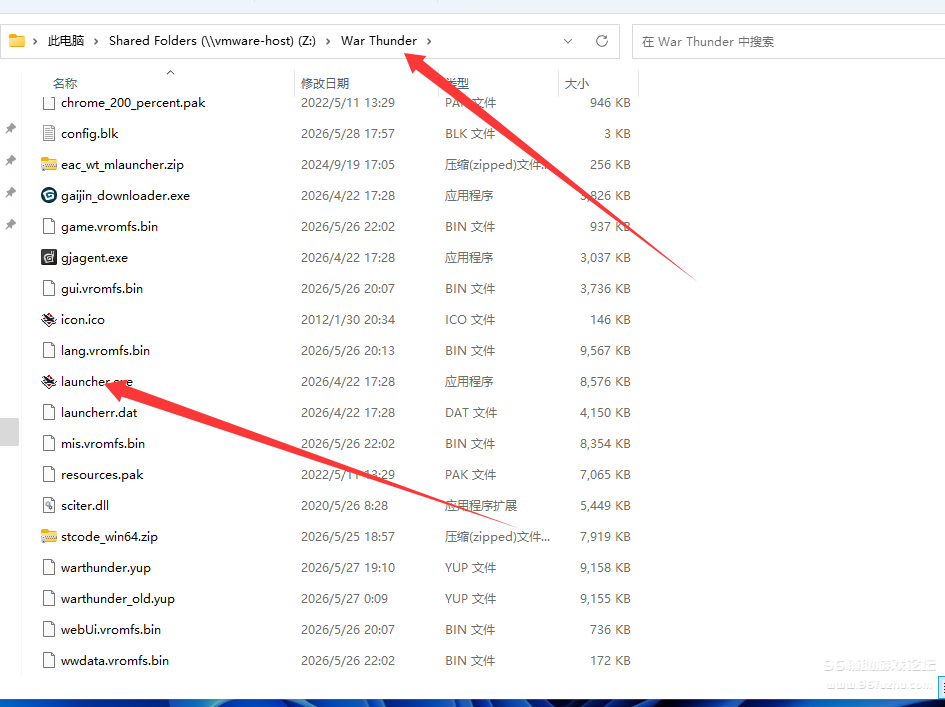Refresh the War Thunder folder view
Screen dimensions: 945x707
(601, 41)
